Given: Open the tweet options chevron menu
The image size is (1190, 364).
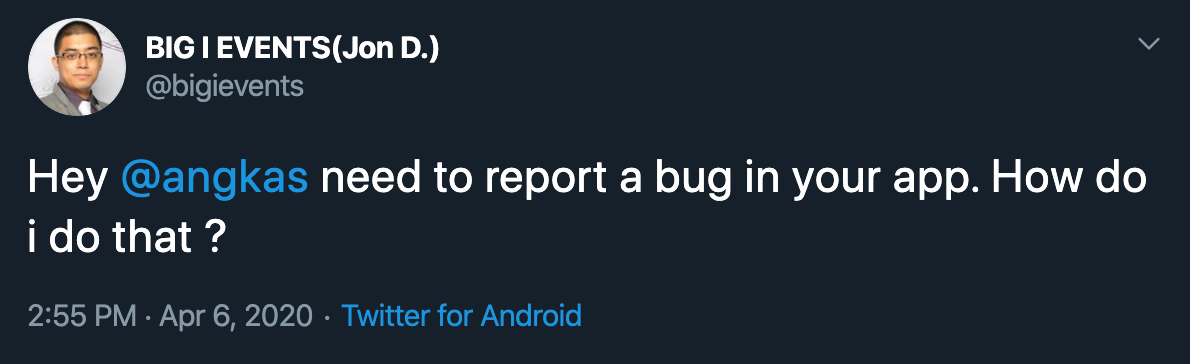Looking at the screenshot, I should [1150, 44].
